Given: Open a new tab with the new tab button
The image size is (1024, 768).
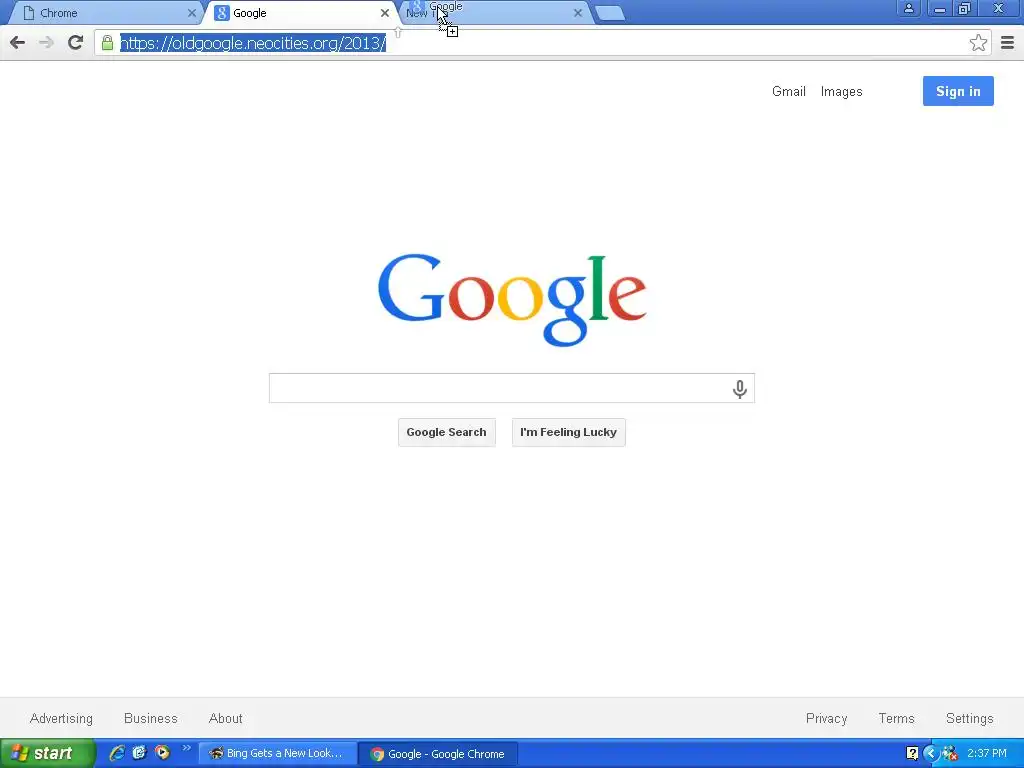Looking at the screenshot, I should click(611, 13).
